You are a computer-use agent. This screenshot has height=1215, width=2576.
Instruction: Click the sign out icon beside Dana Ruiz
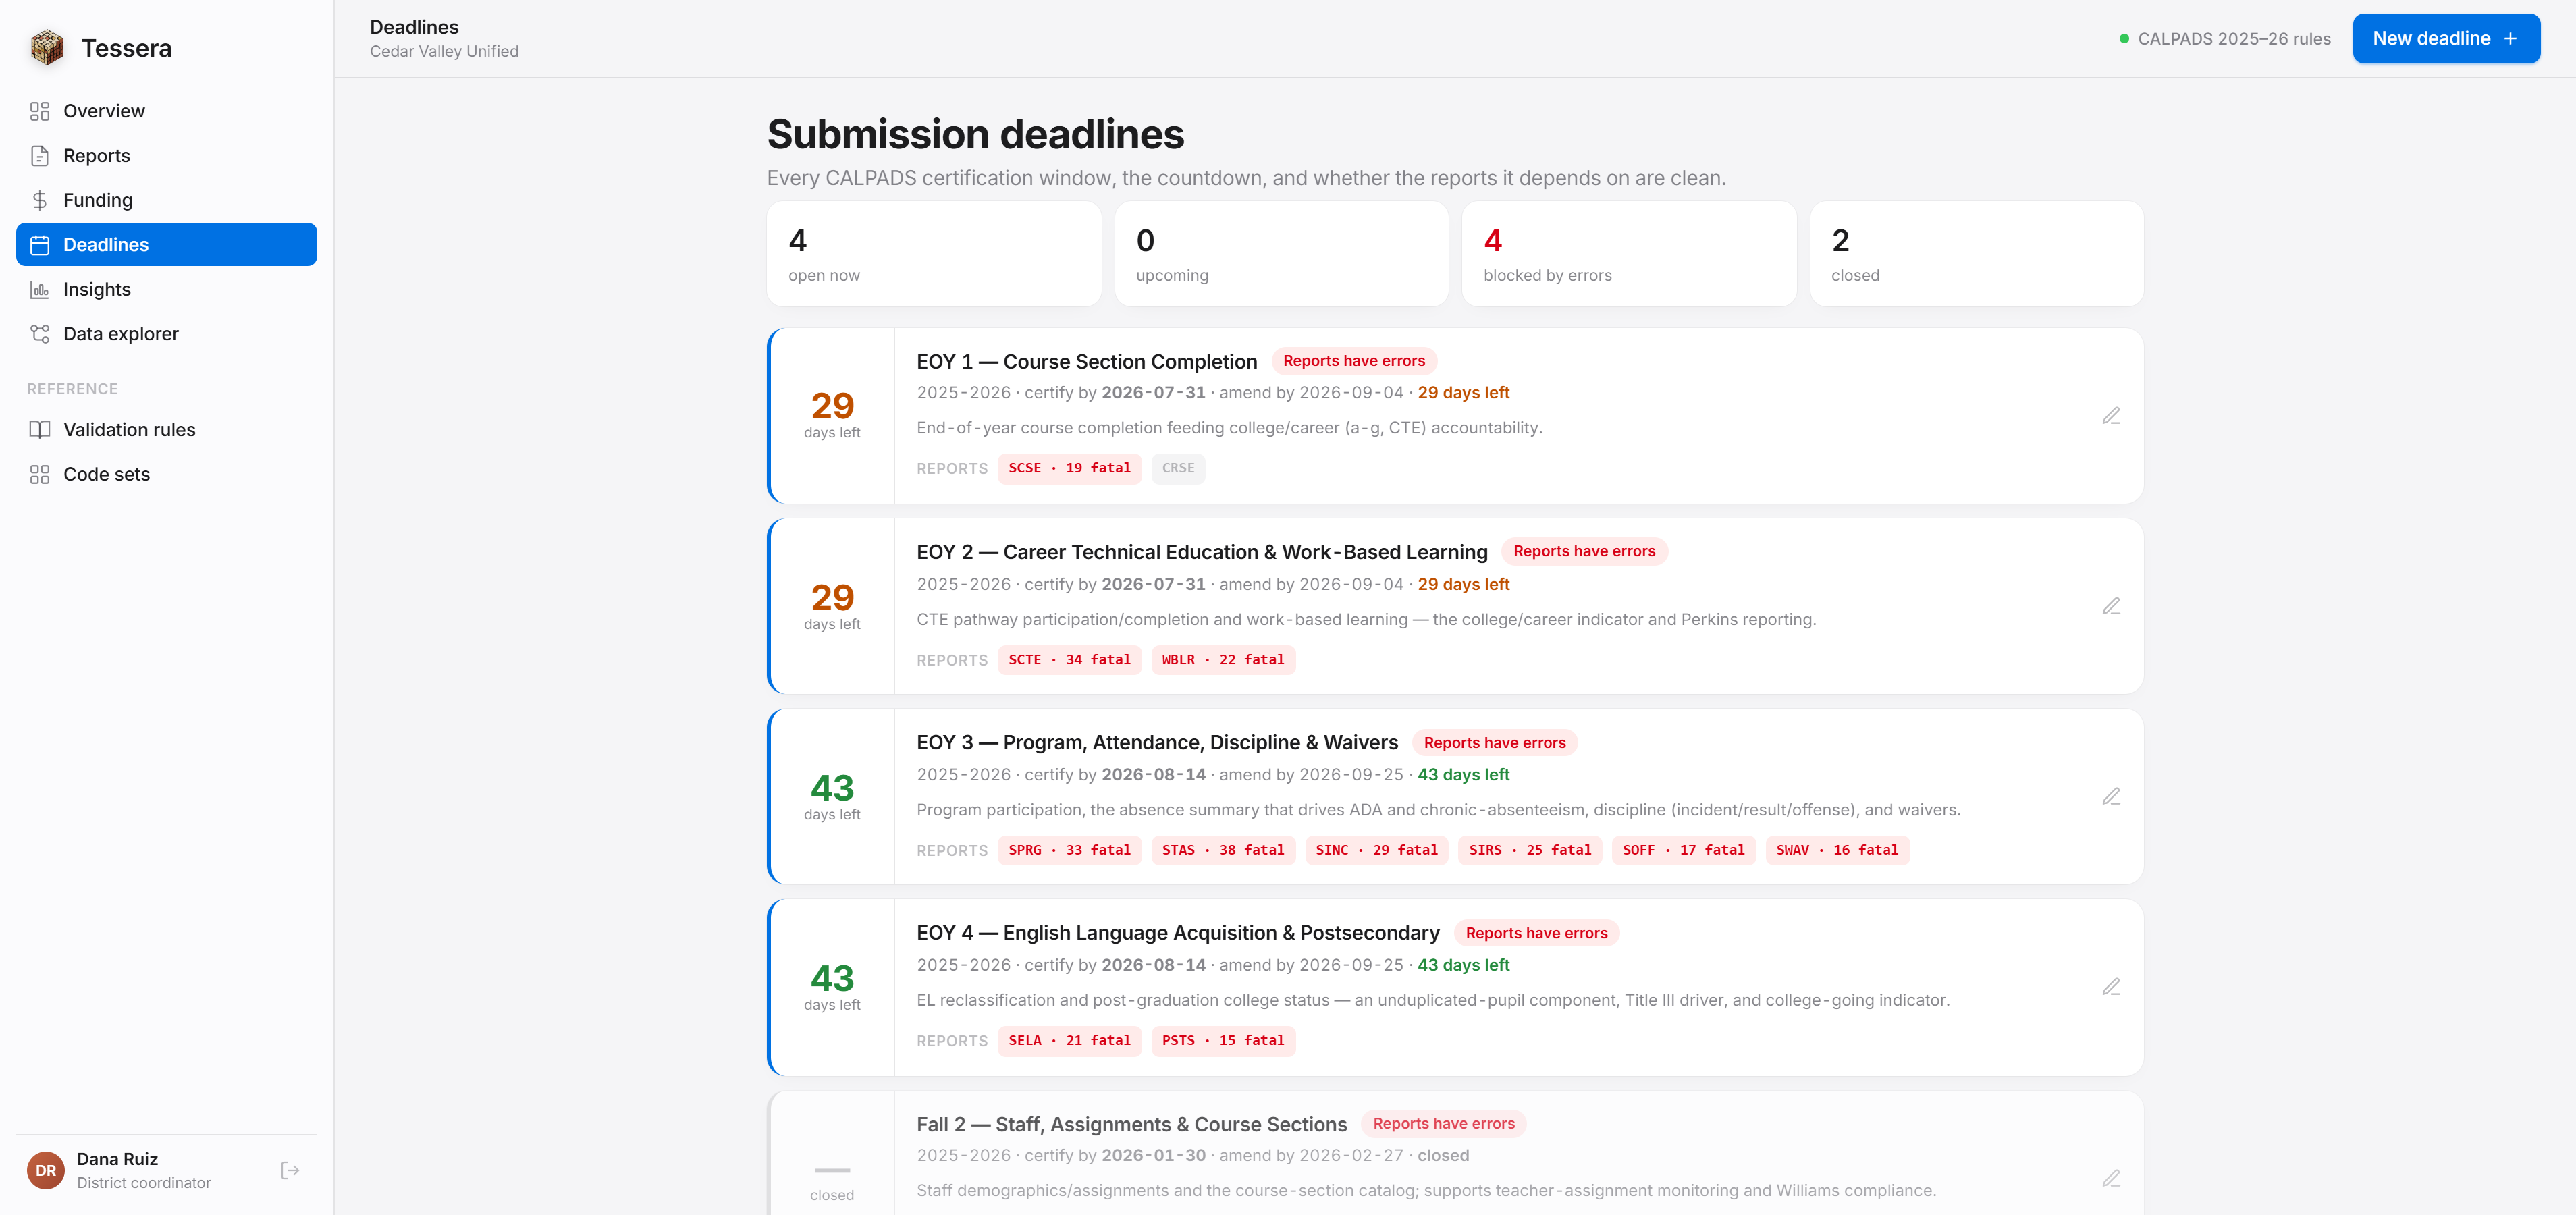[x=290, y=1170]
